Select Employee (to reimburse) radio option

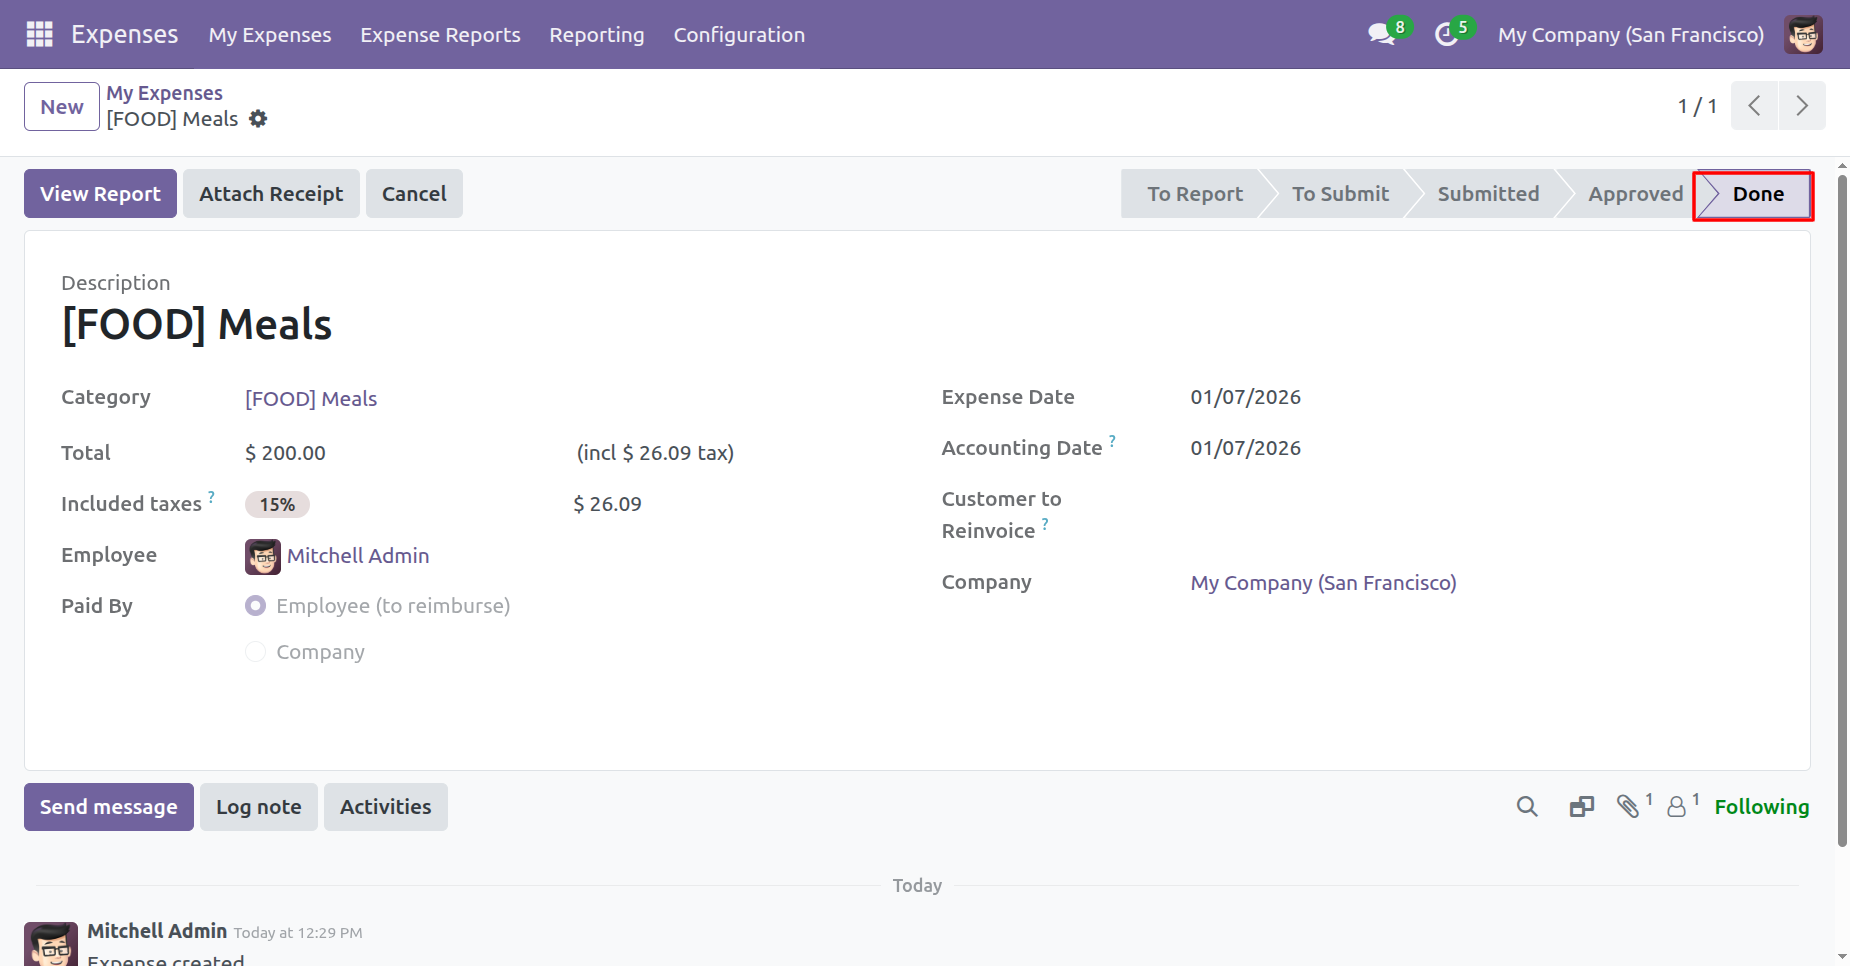(256, 606)
